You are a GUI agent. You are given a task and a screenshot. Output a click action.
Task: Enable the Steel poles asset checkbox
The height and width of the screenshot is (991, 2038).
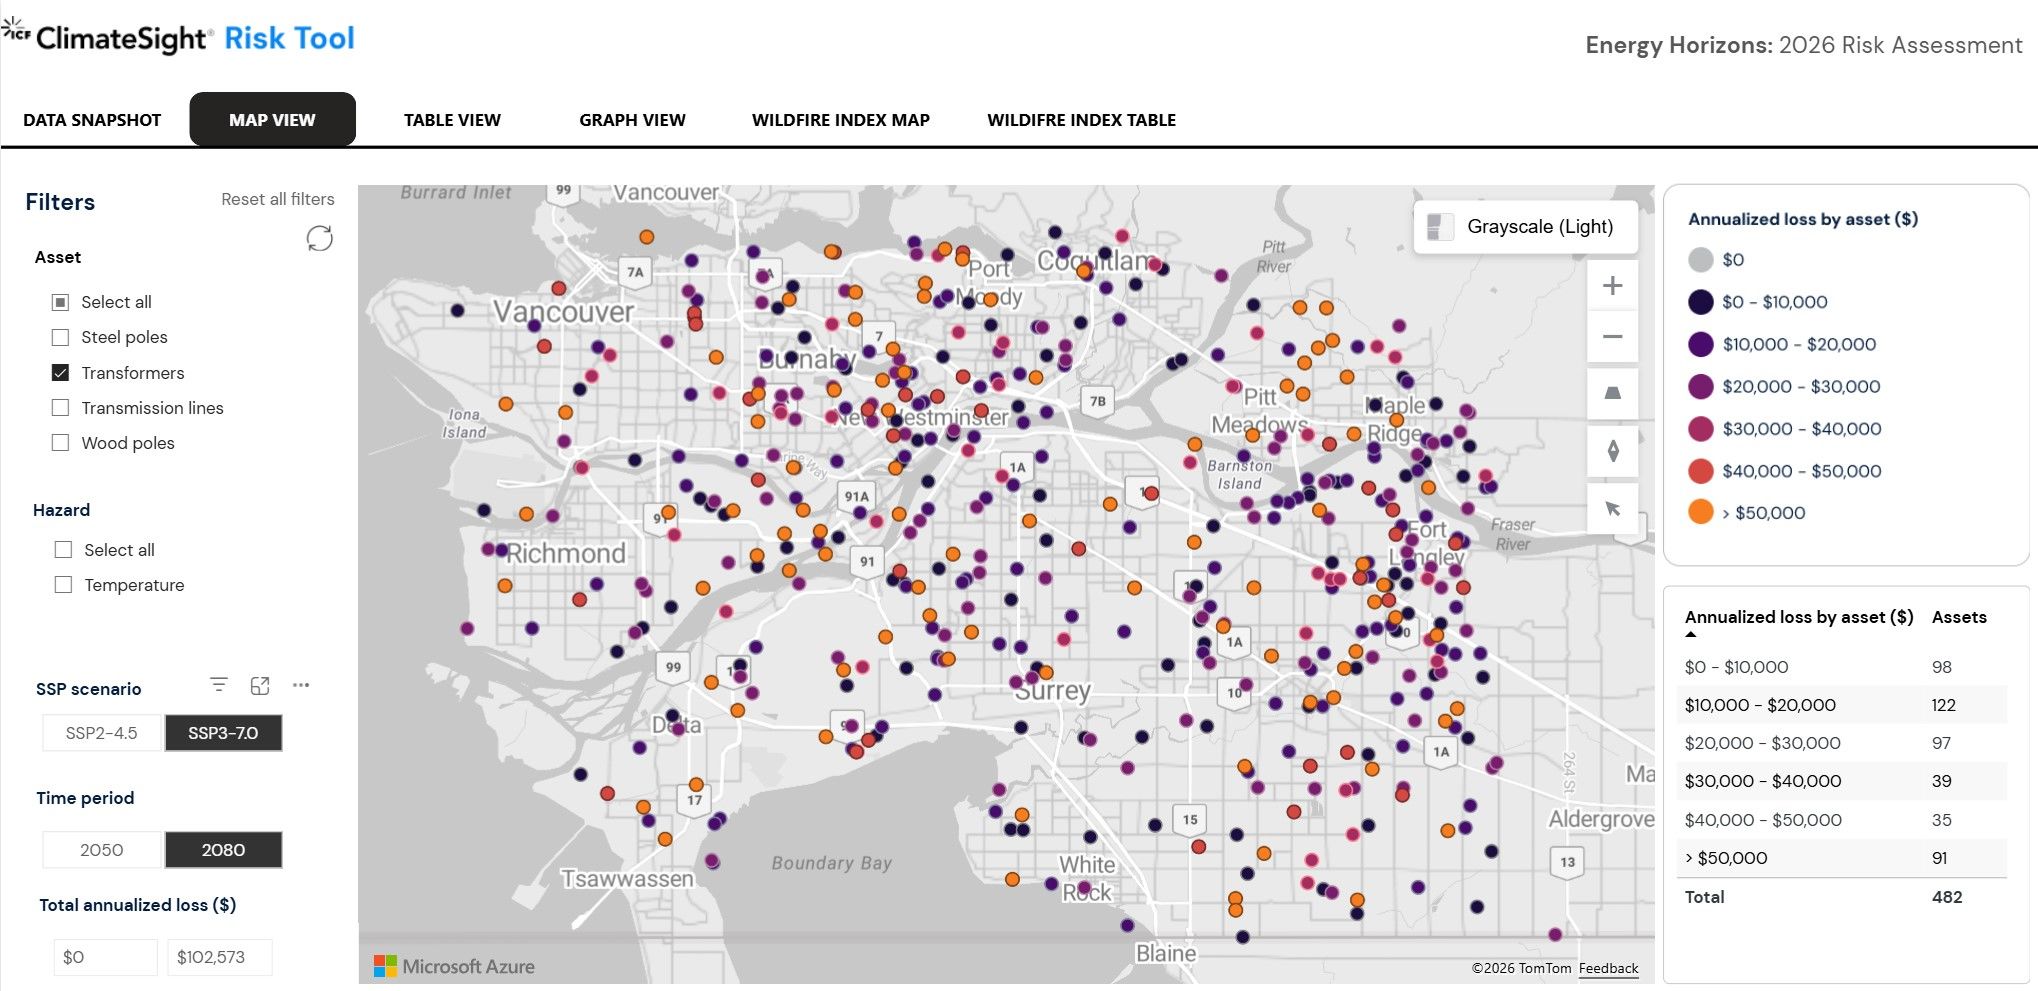coord(61,337)
